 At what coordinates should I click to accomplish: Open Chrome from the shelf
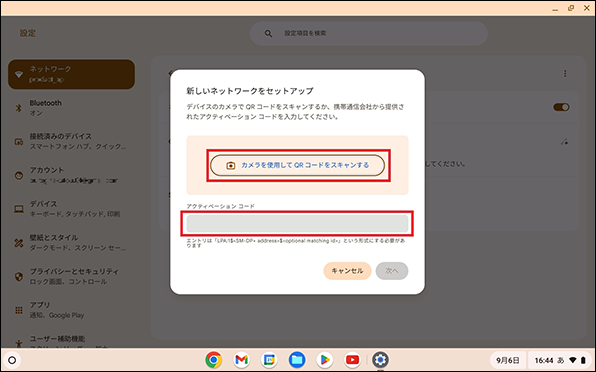click(x=214, y=359)
